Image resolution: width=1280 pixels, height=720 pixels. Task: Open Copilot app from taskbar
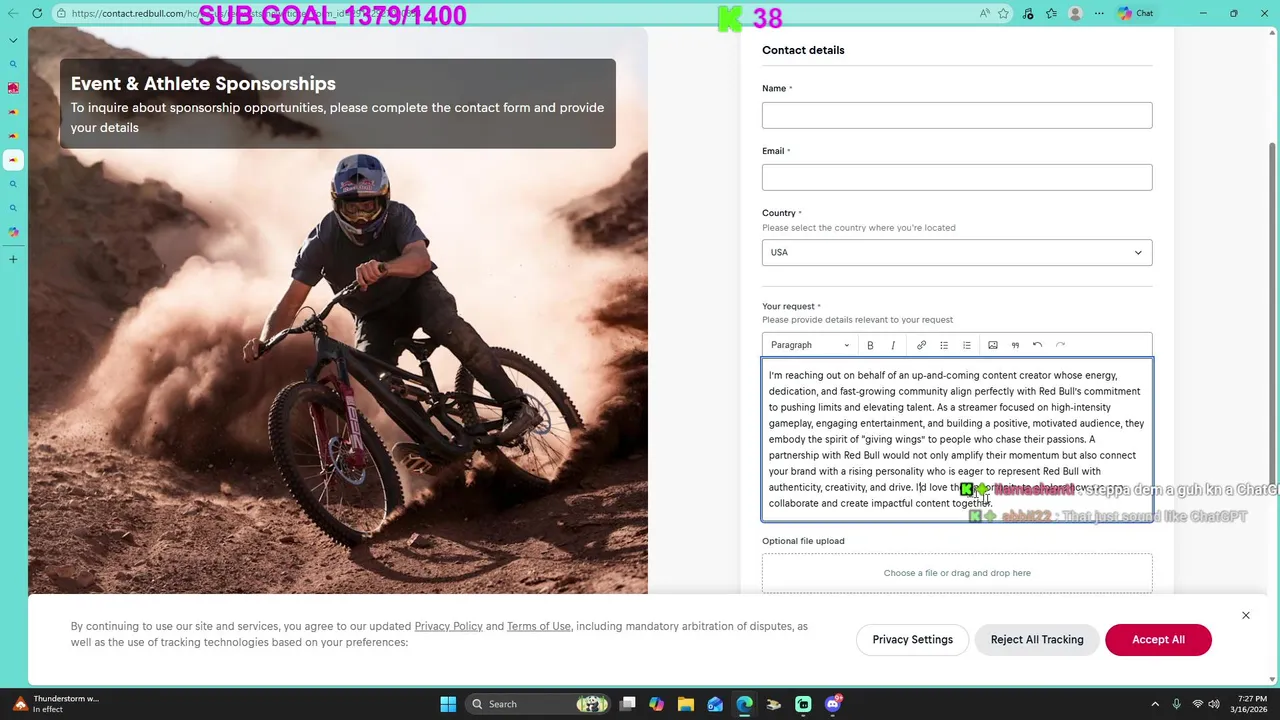click(656, 704)
